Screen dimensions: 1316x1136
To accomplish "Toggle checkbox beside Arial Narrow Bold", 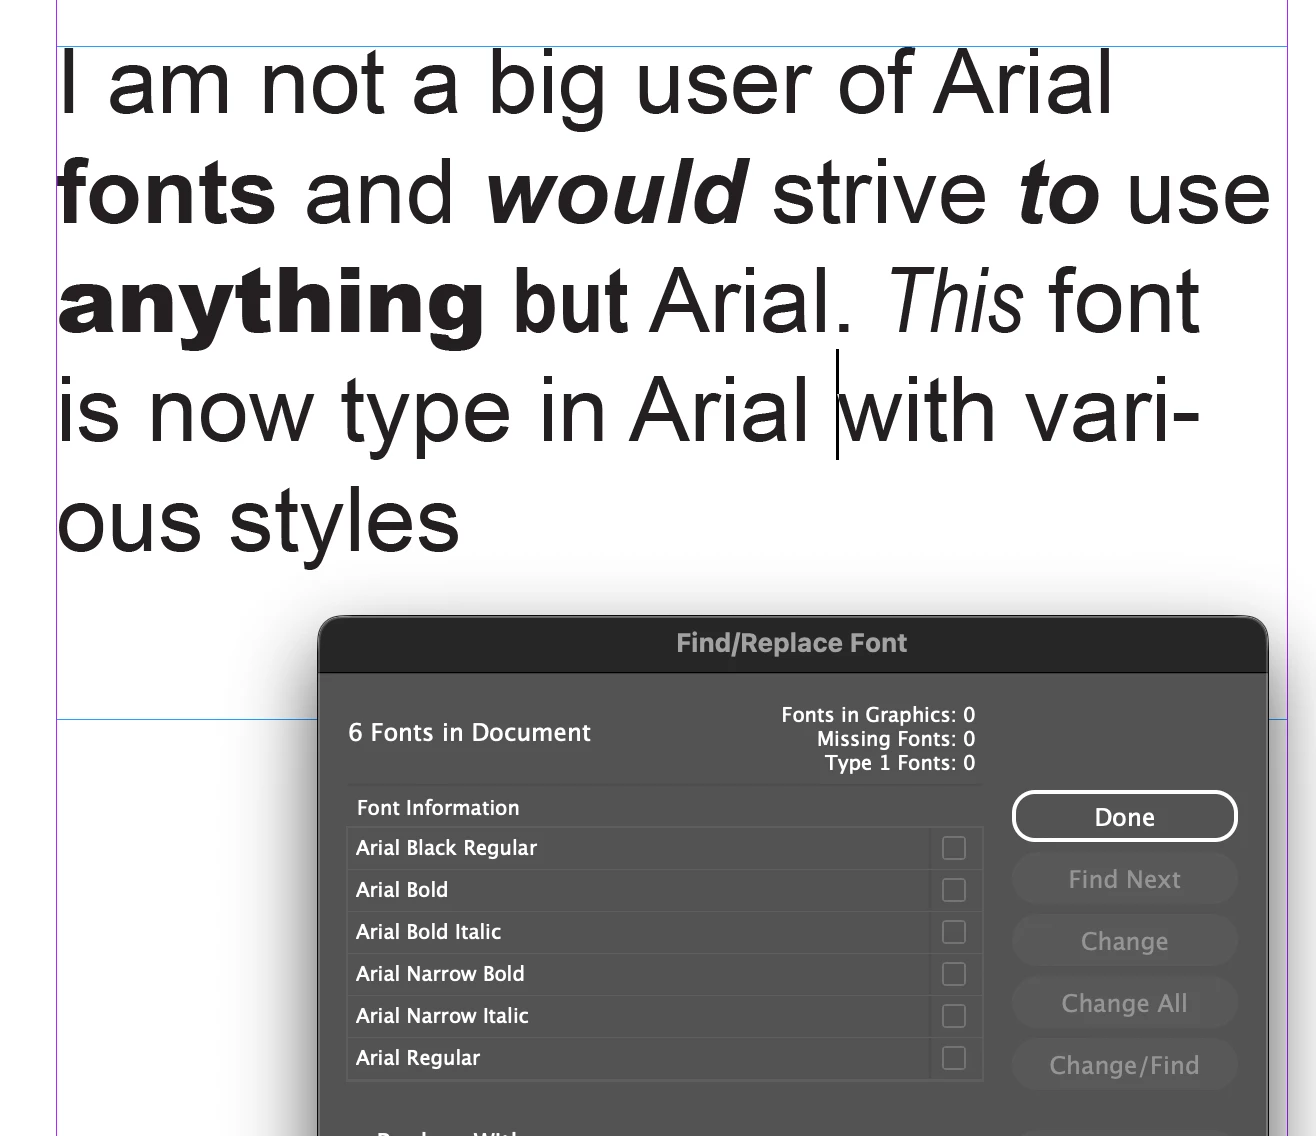I will point(954,974).
